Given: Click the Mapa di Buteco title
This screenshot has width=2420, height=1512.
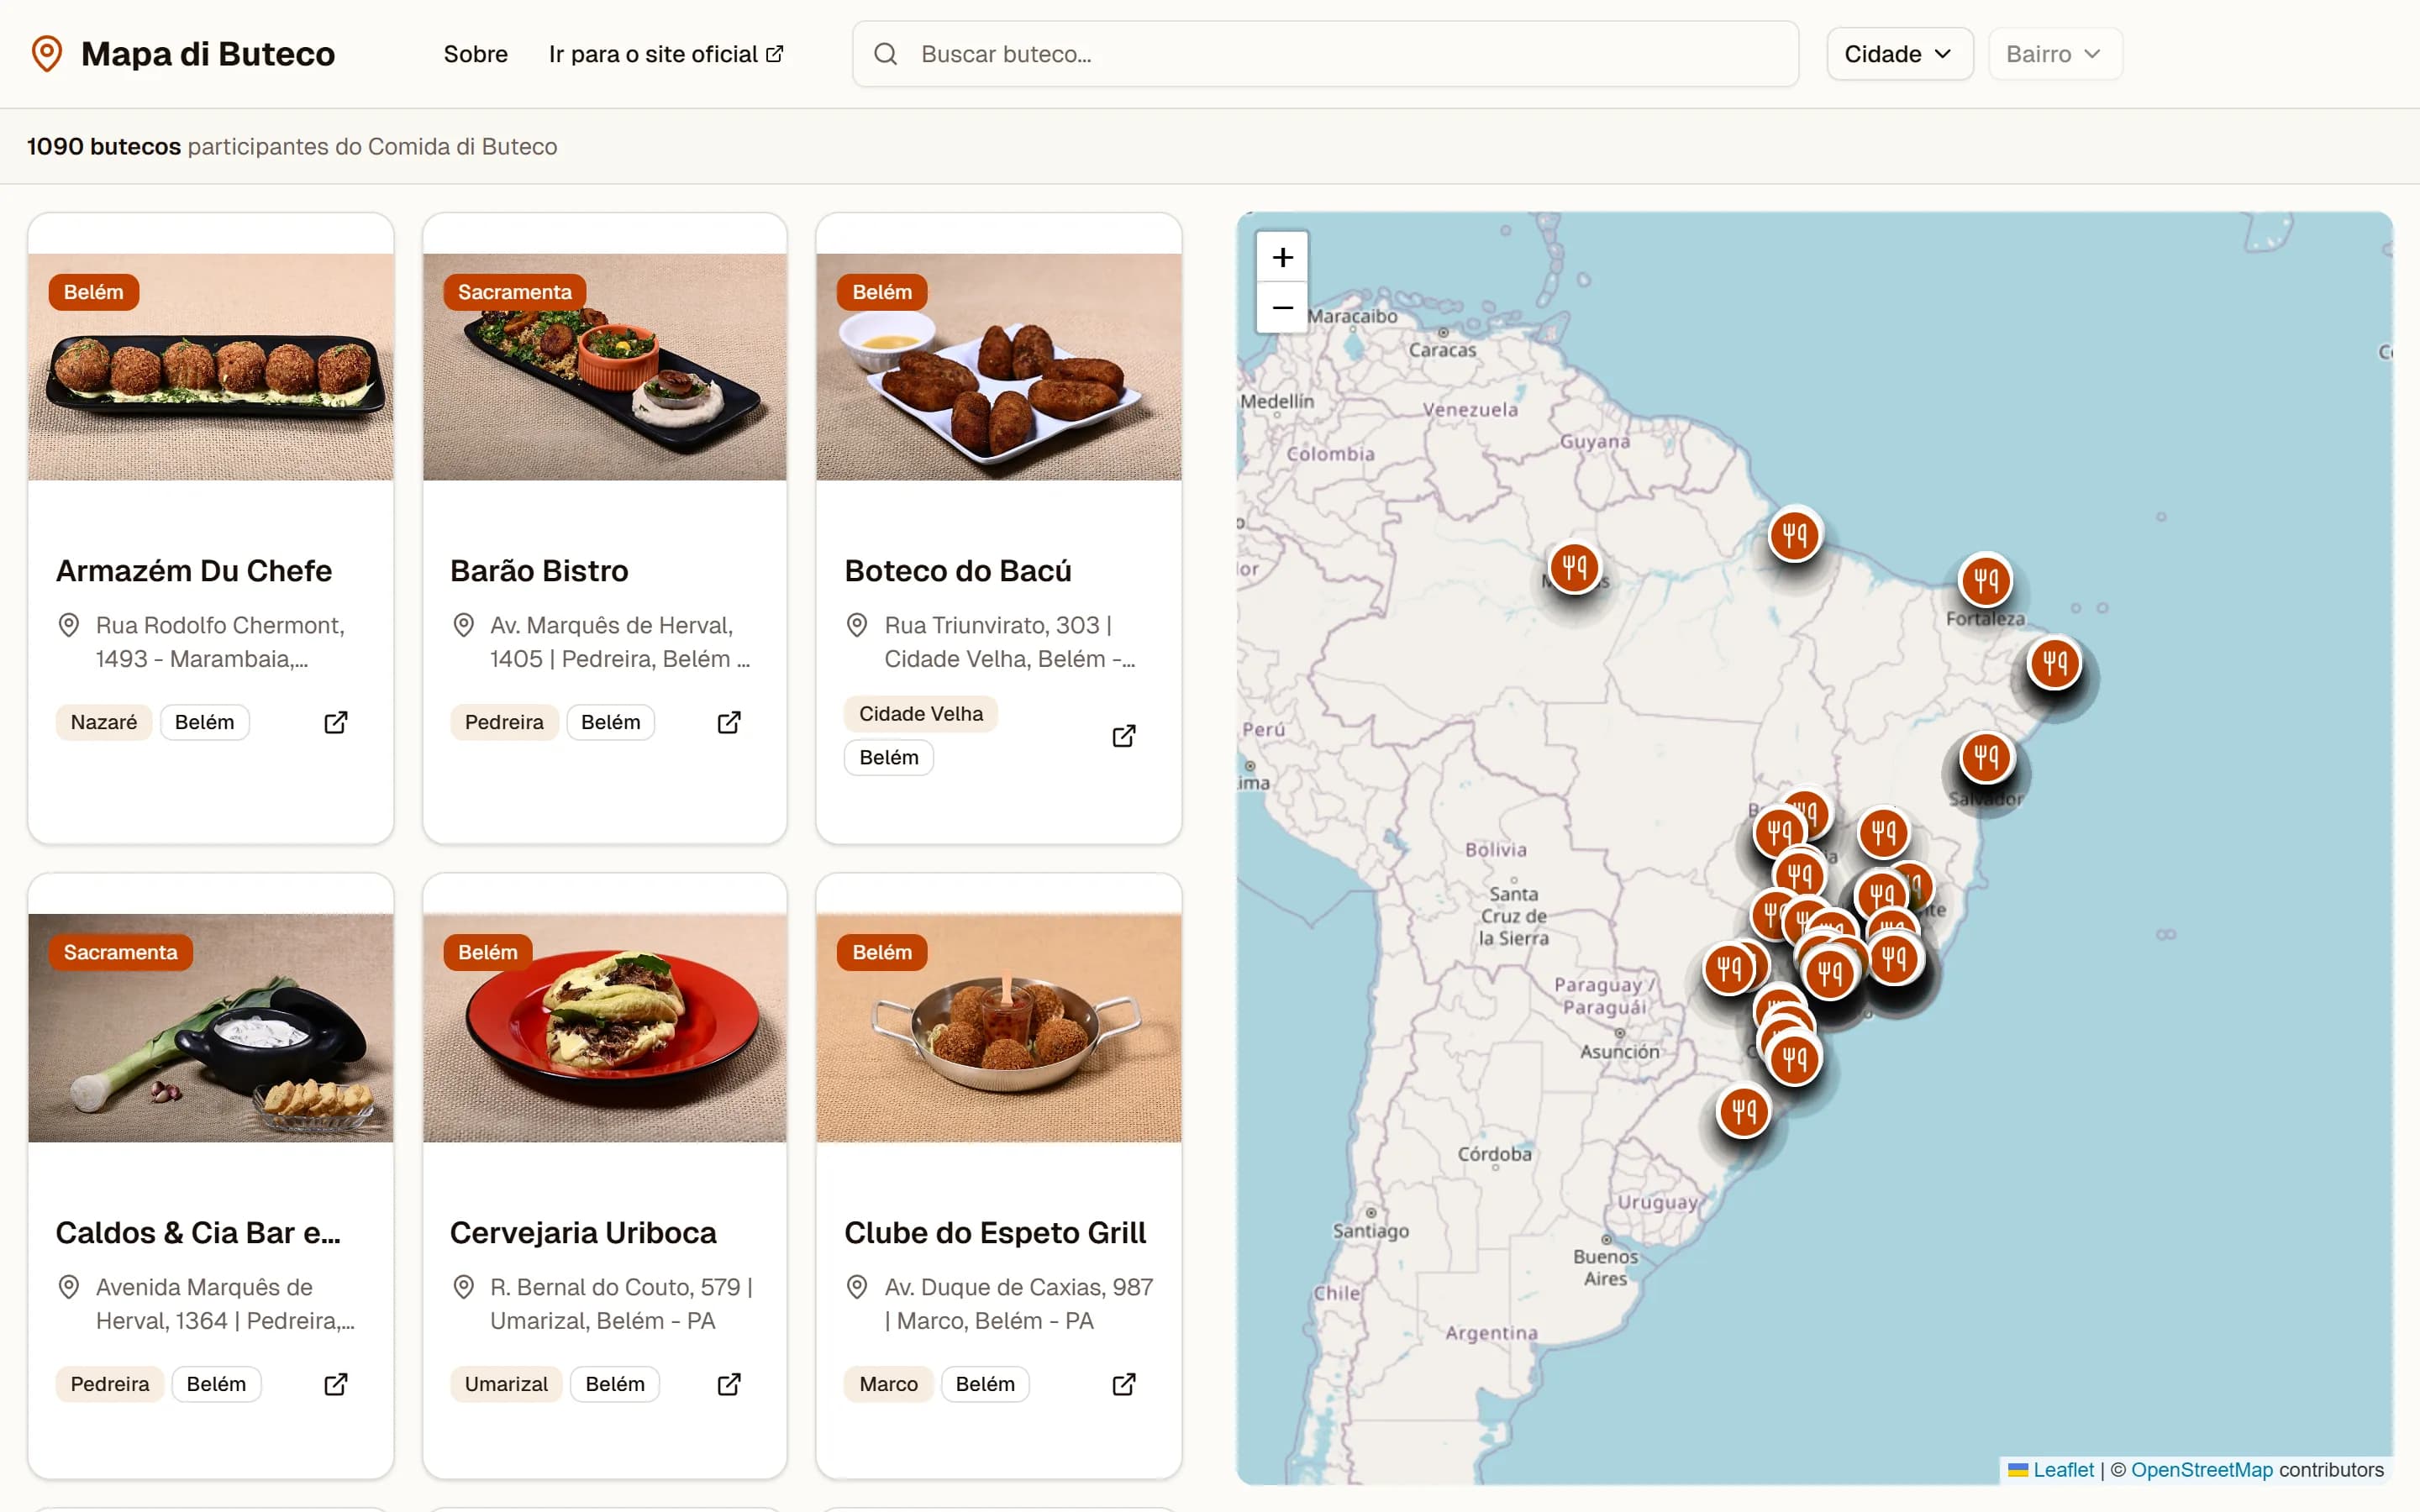Looking at the screenshot, I should (x=208, y=54).
